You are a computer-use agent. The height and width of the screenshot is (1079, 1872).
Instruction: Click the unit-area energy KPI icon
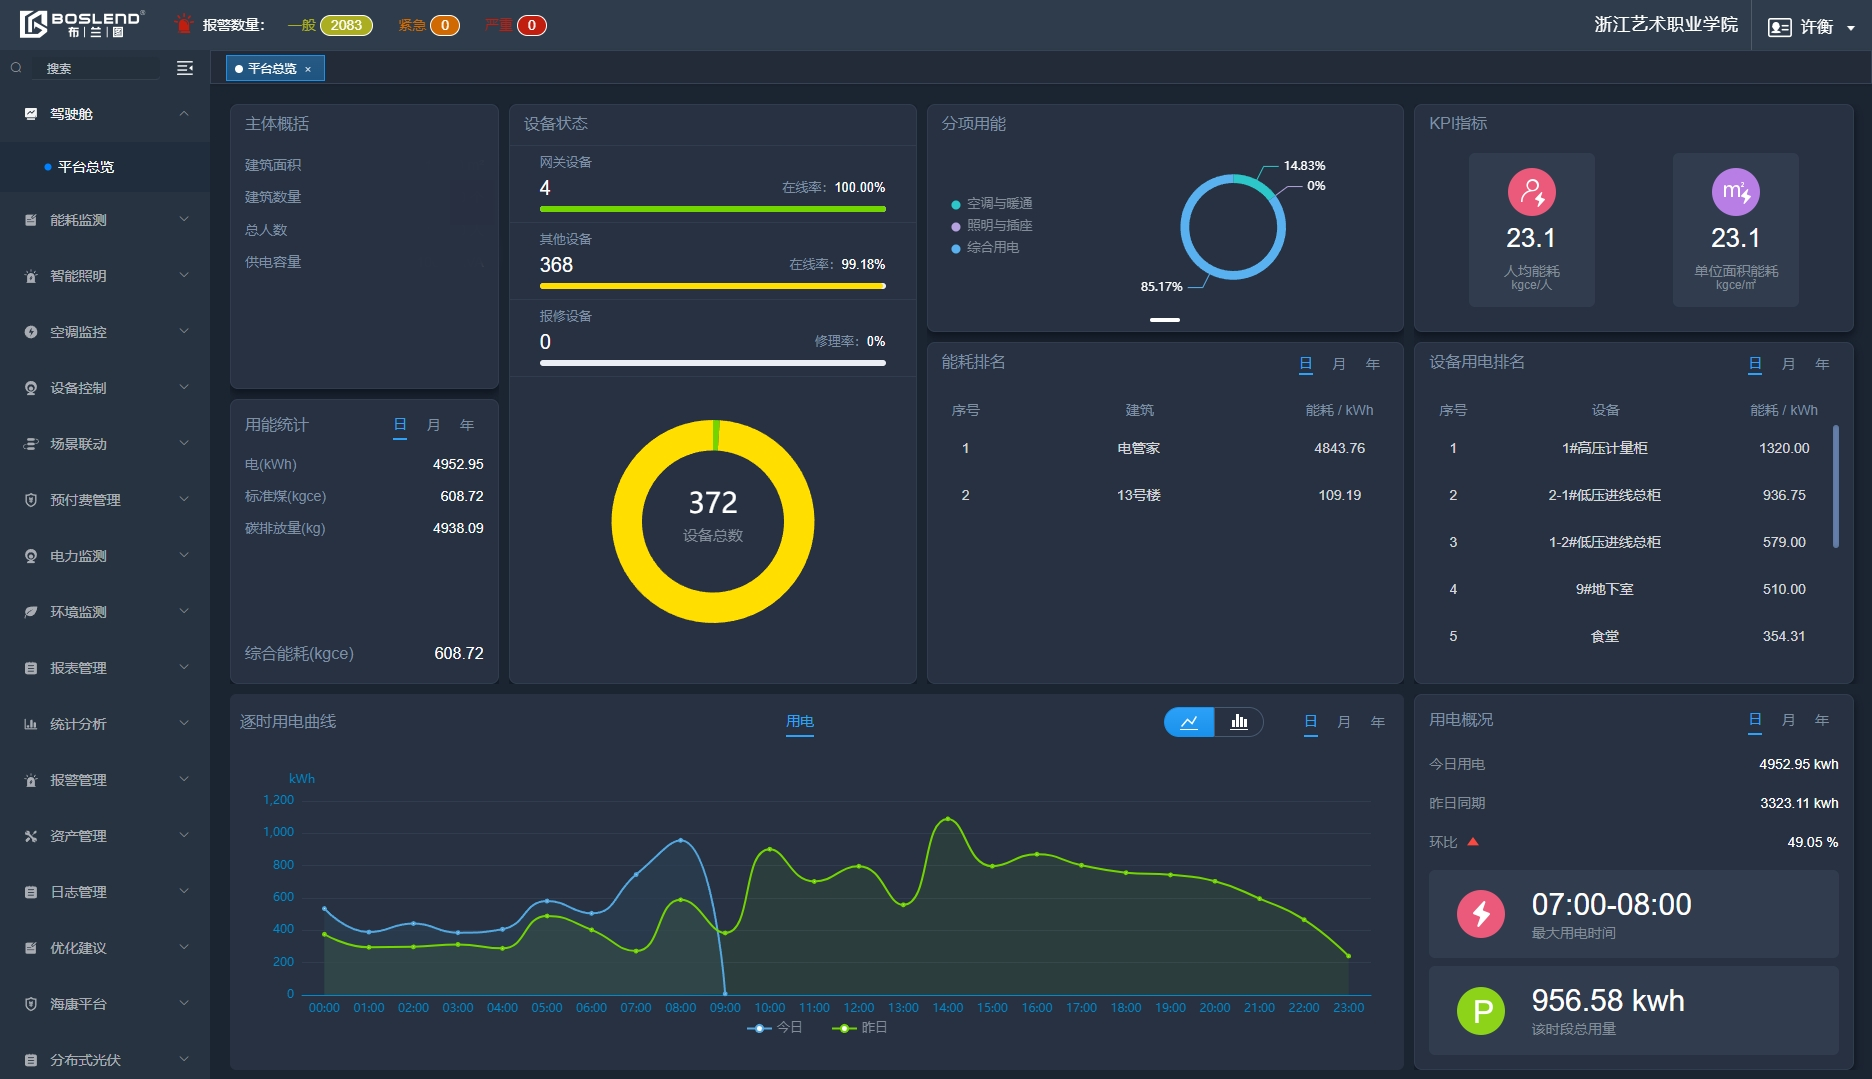coord(1735,192)
